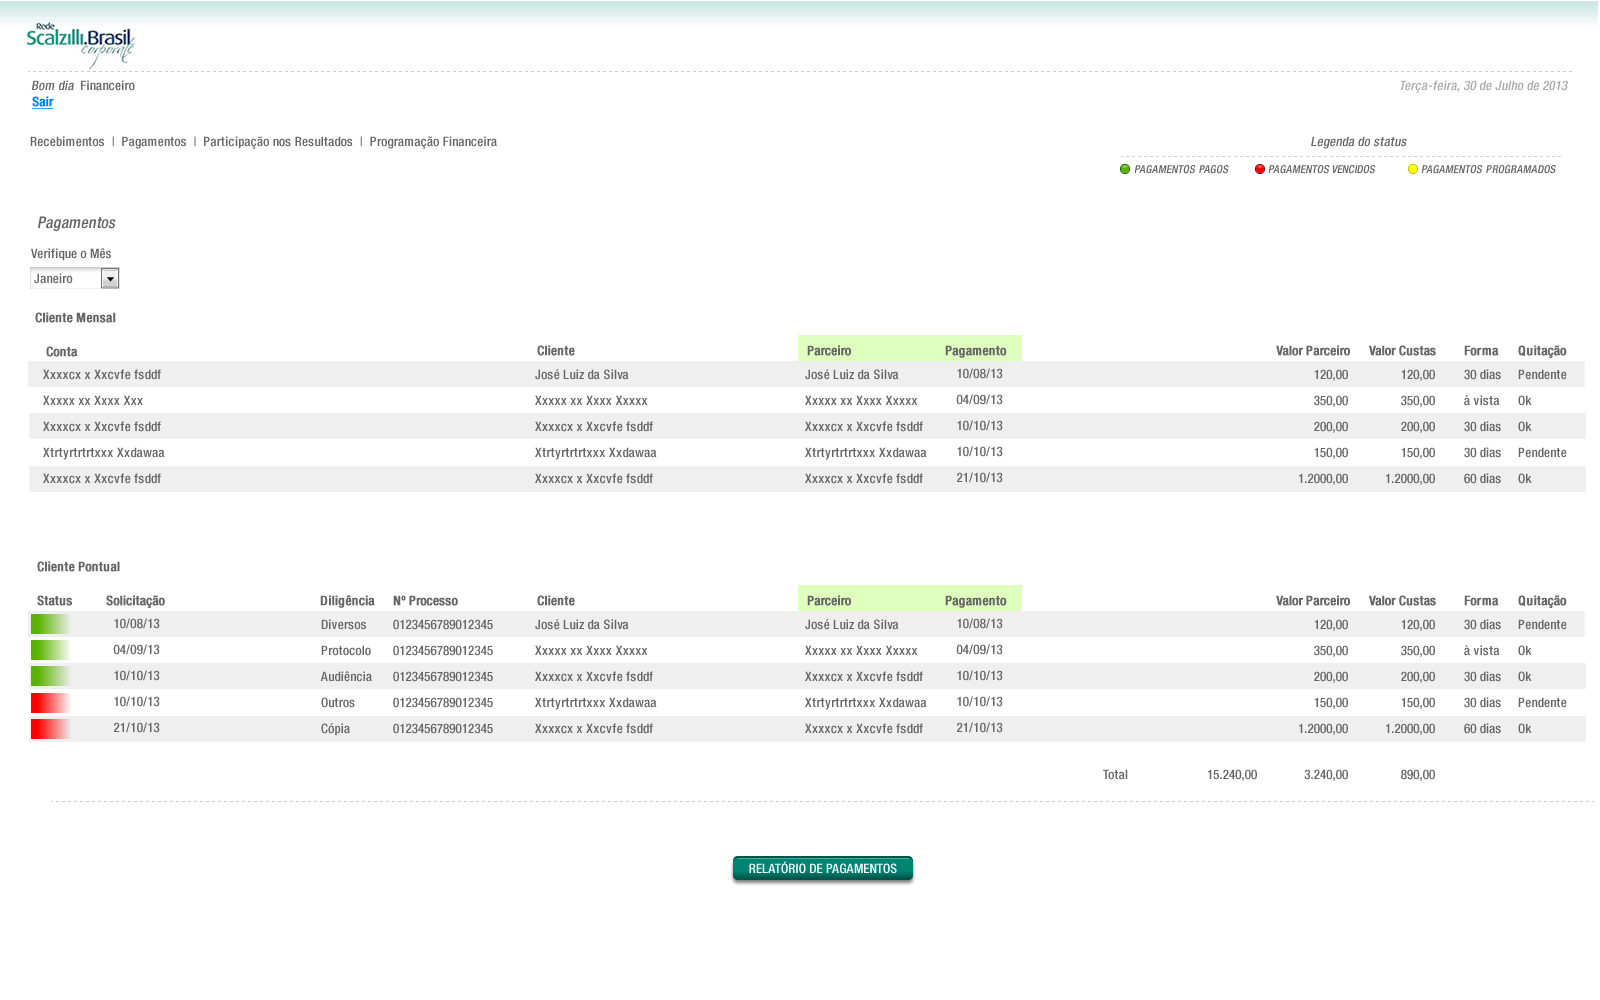Screen dimensions: 1600x1000
Task: Go to Pagamentos menu item
Action: coord(153,142)
